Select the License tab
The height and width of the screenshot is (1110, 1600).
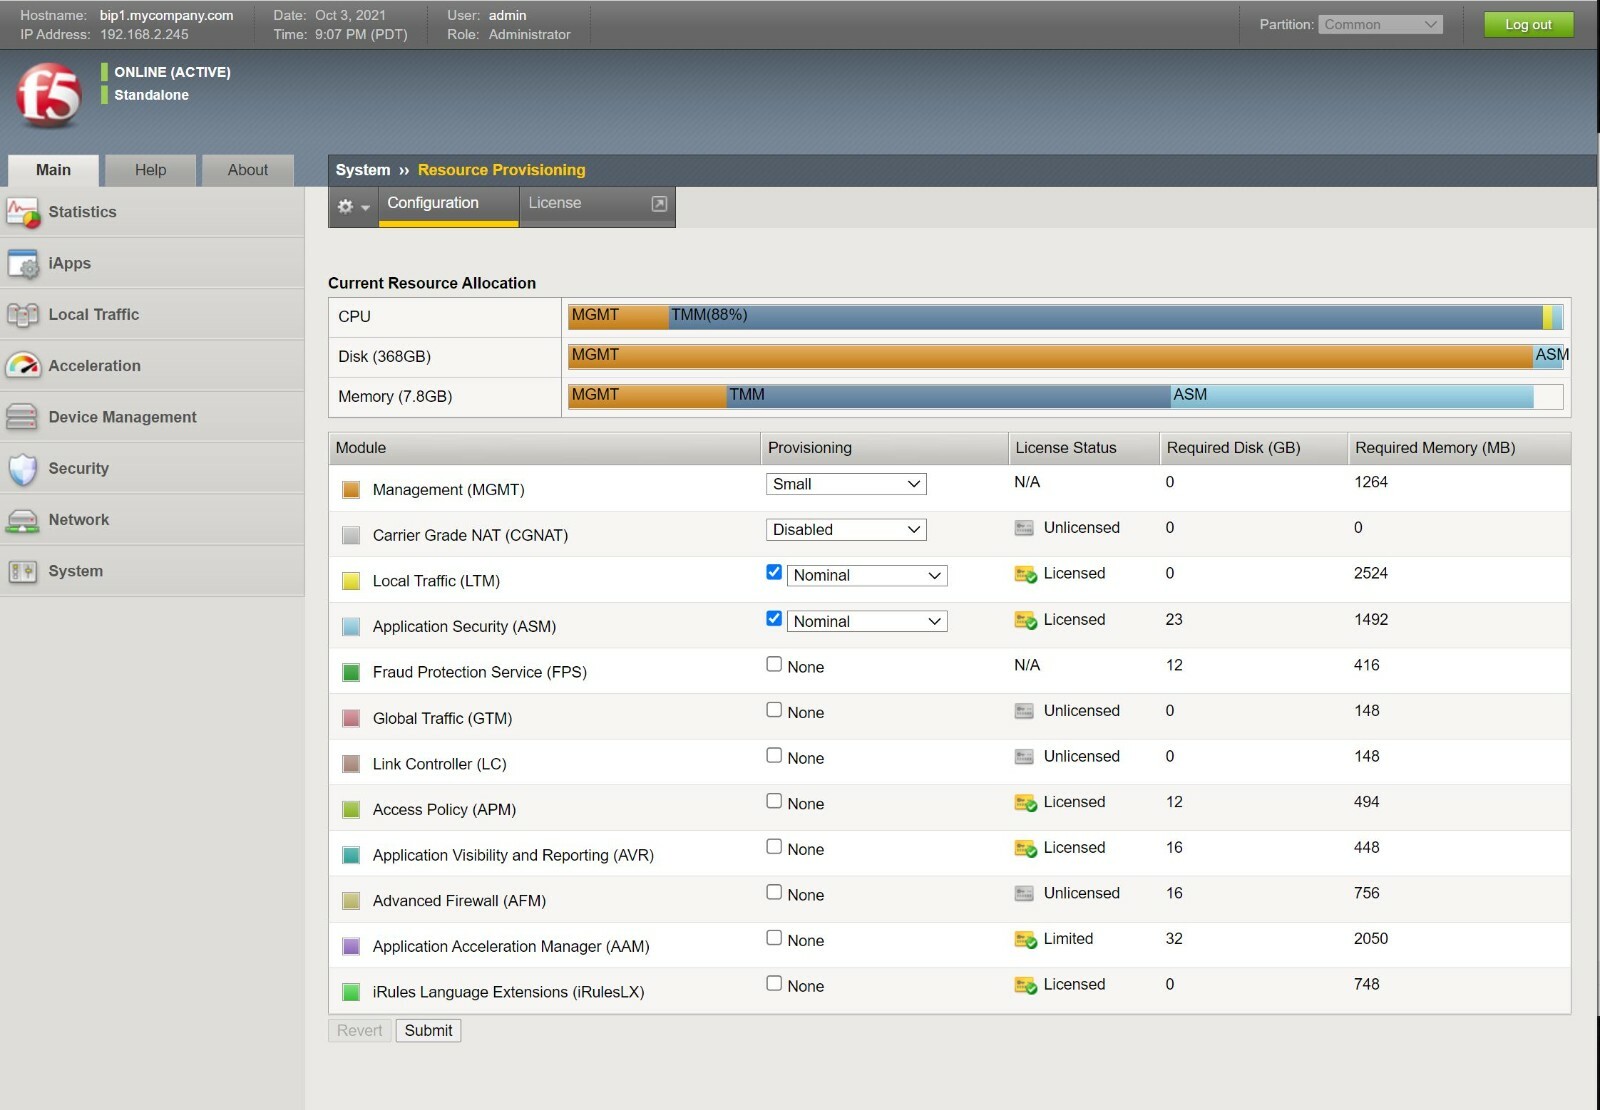(x=597, y=206)
